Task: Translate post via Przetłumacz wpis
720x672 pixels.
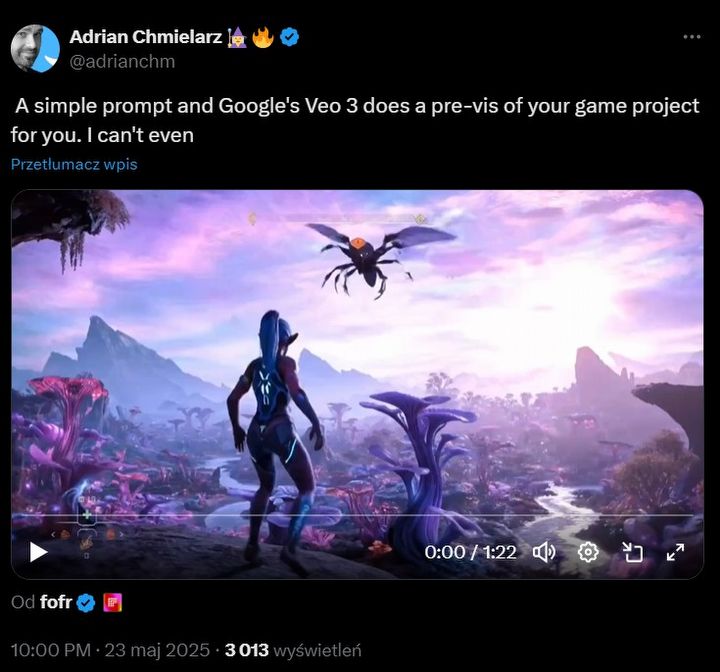Action: [74, 164]
